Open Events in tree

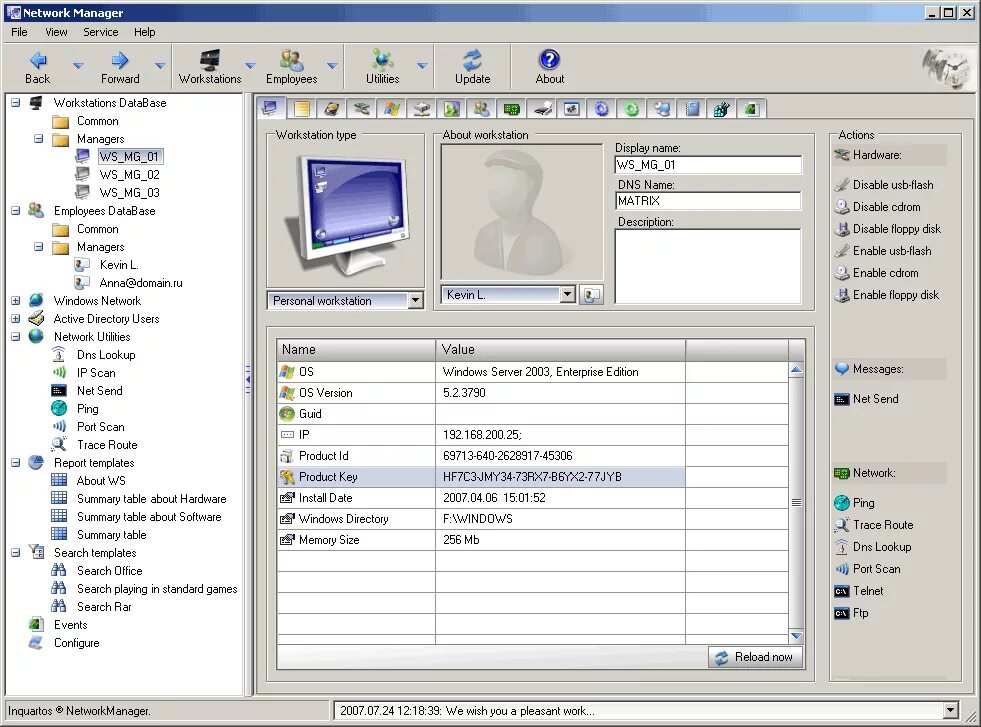(70, 625)
